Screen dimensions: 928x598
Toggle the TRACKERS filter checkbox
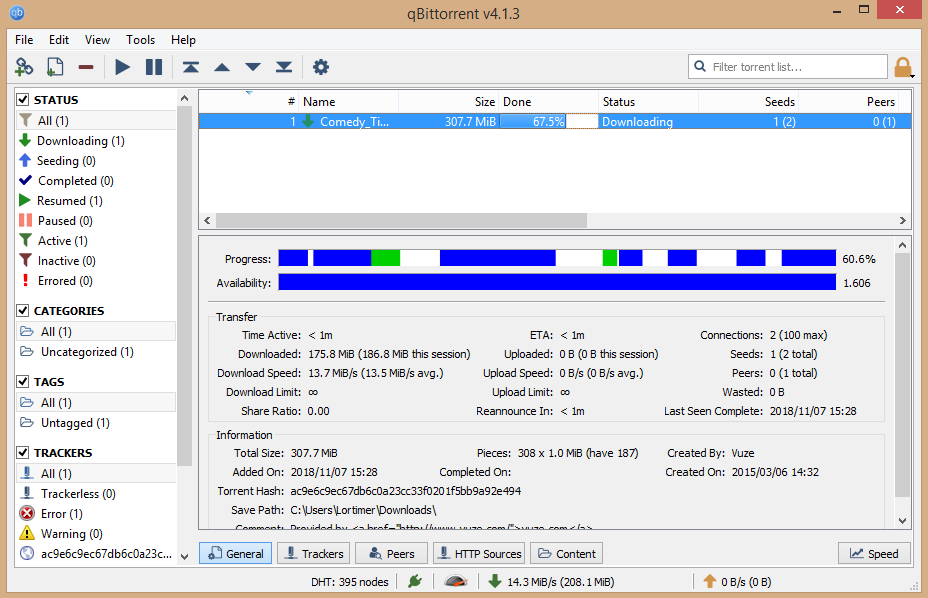(23, 452)
